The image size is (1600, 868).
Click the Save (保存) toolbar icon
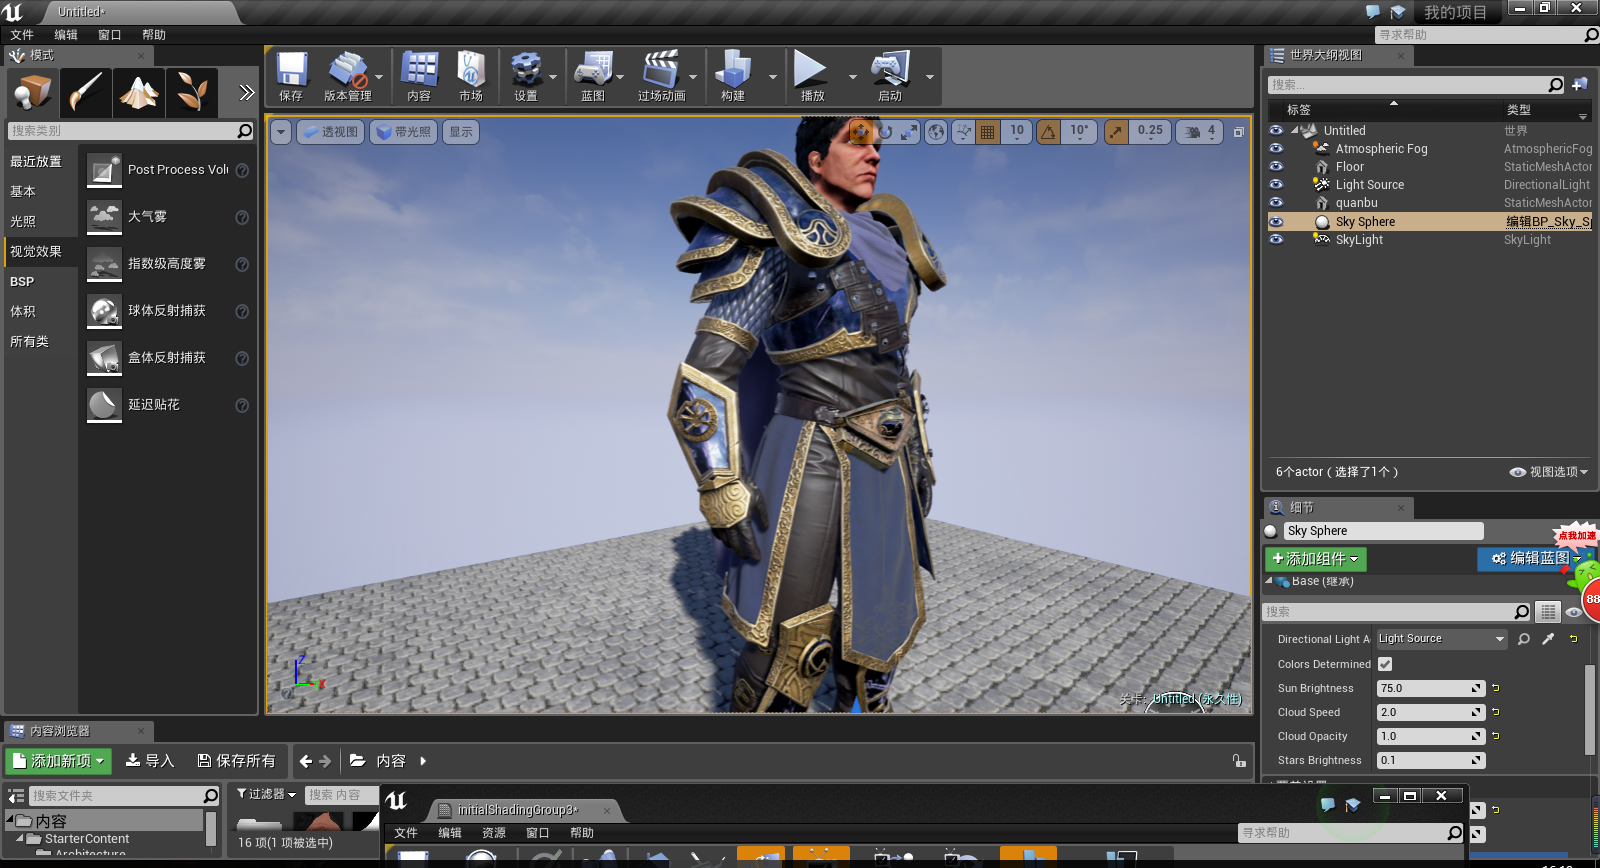click(x=291, y=76)
